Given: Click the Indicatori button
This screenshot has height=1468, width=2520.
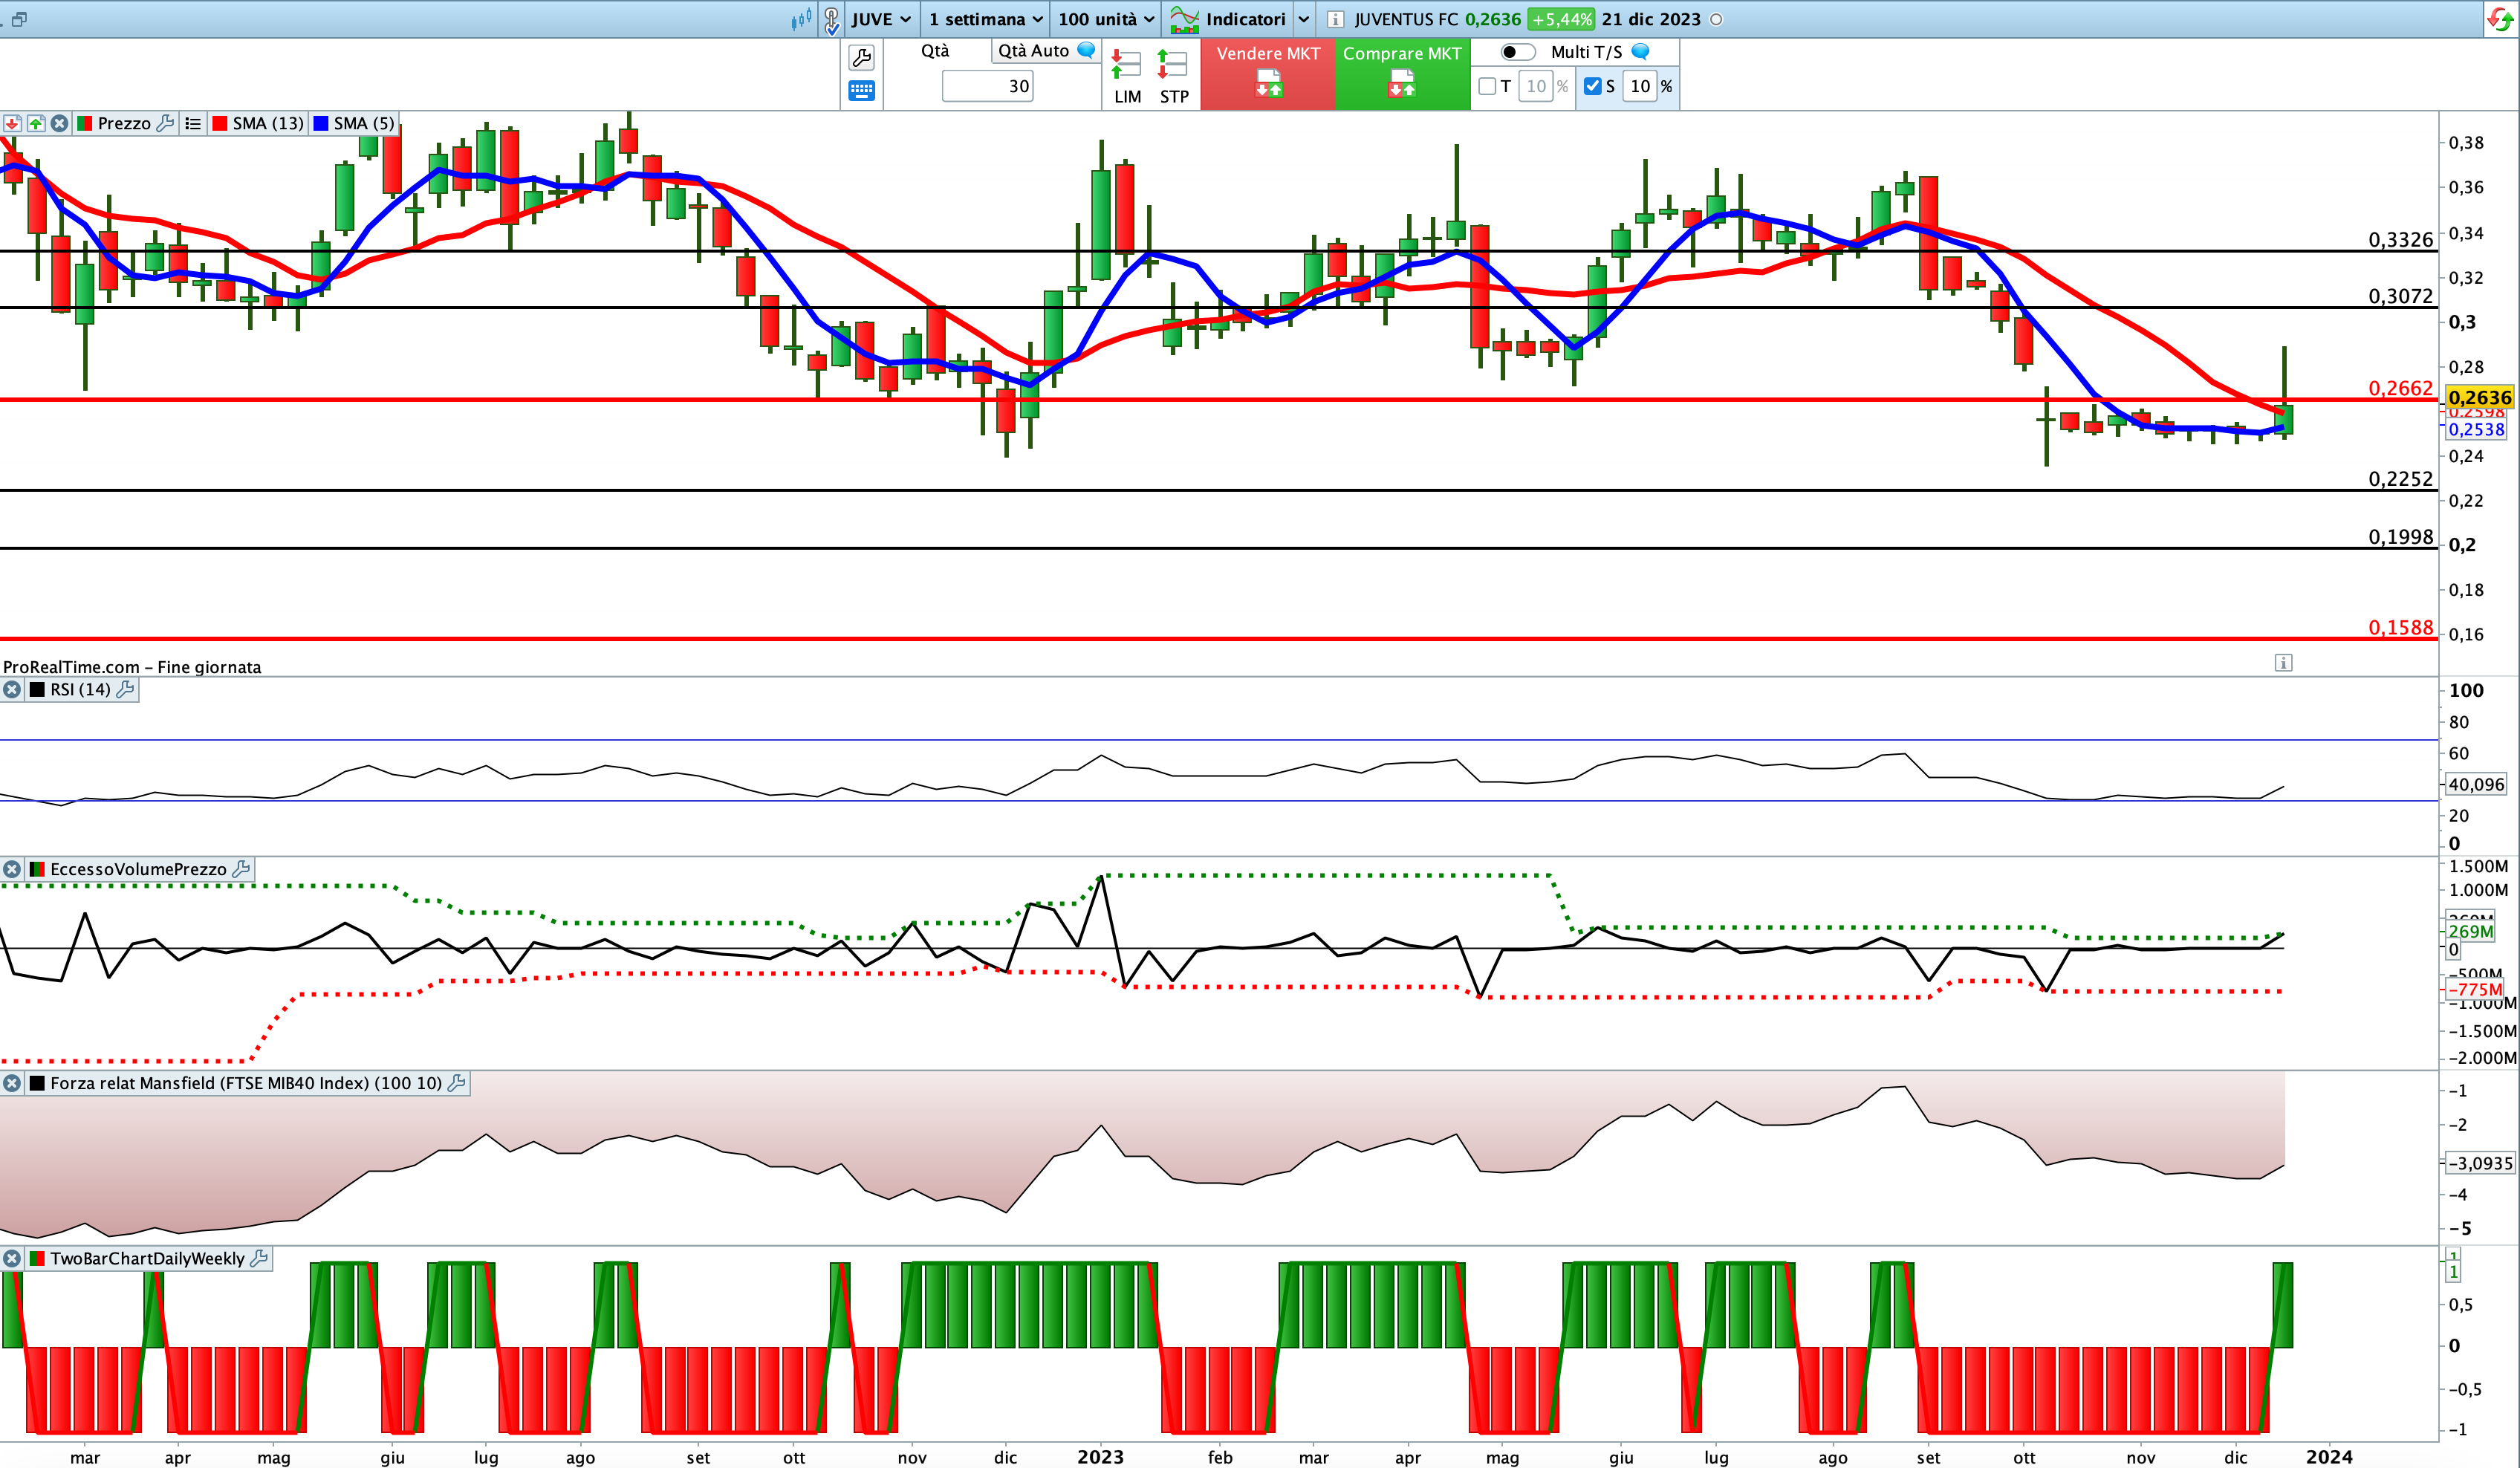Looking at the screenshot, I should 1228,19.
